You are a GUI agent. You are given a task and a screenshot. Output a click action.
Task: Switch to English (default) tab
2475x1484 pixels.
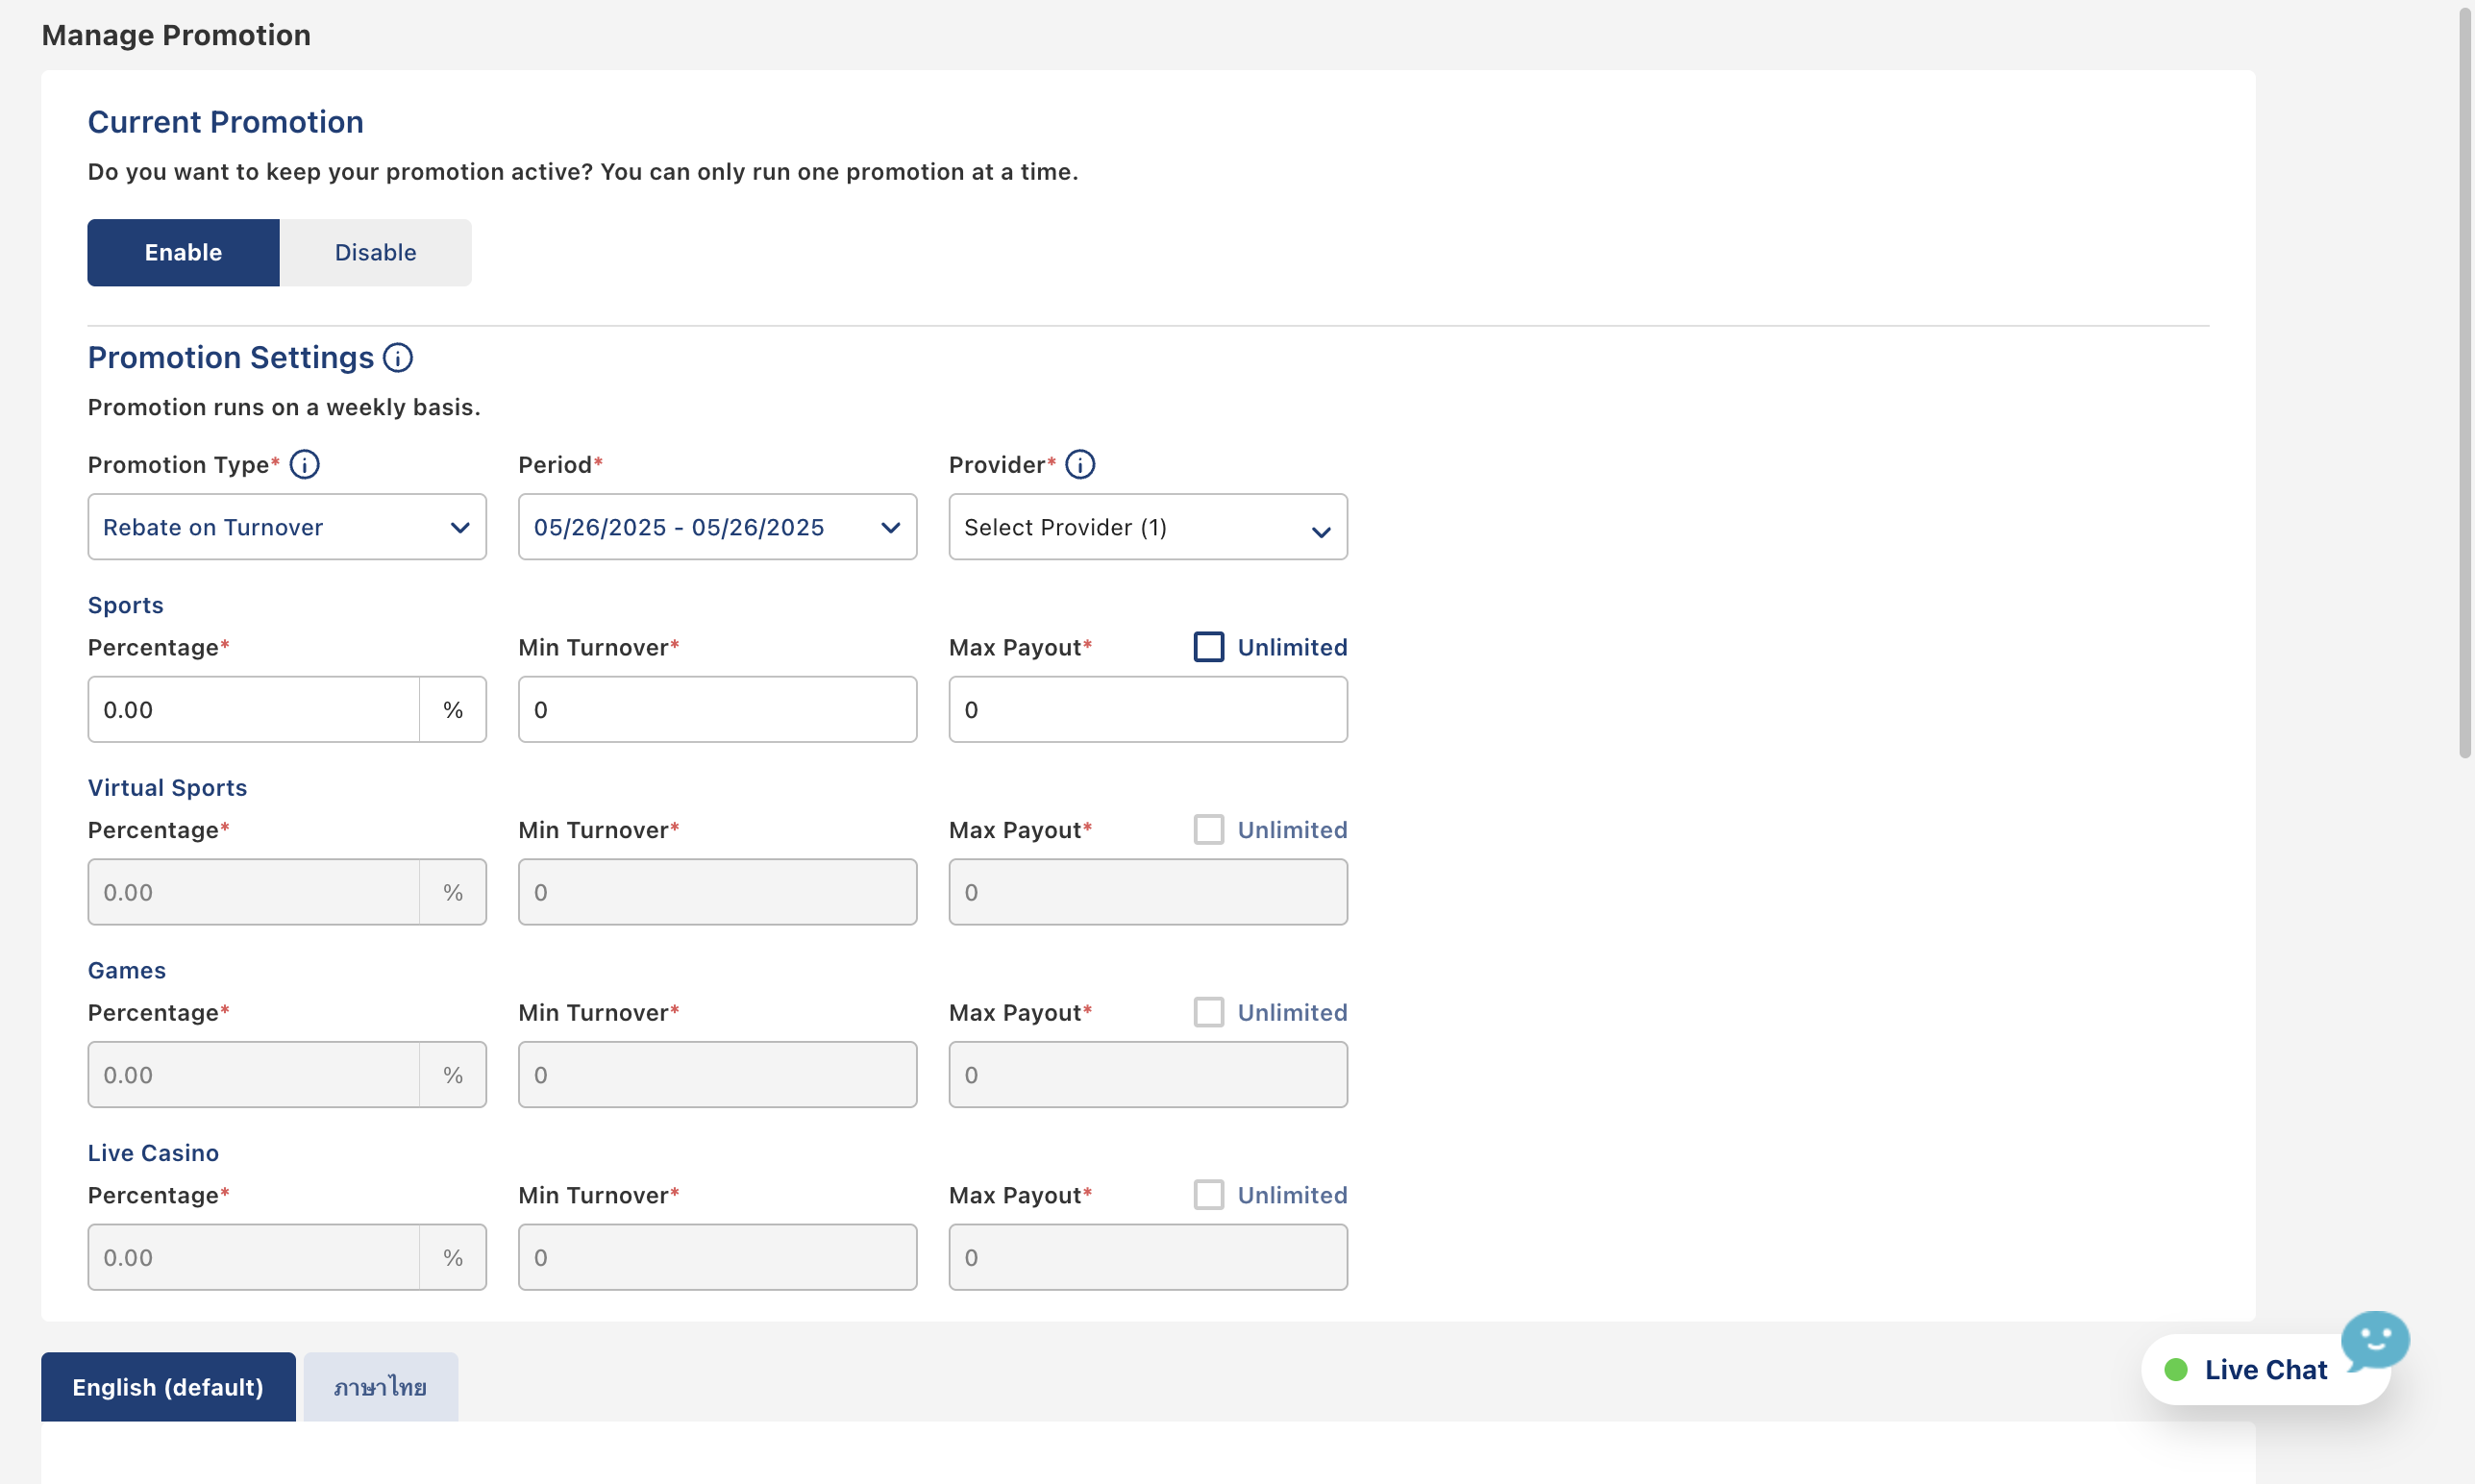(168, 1387)
